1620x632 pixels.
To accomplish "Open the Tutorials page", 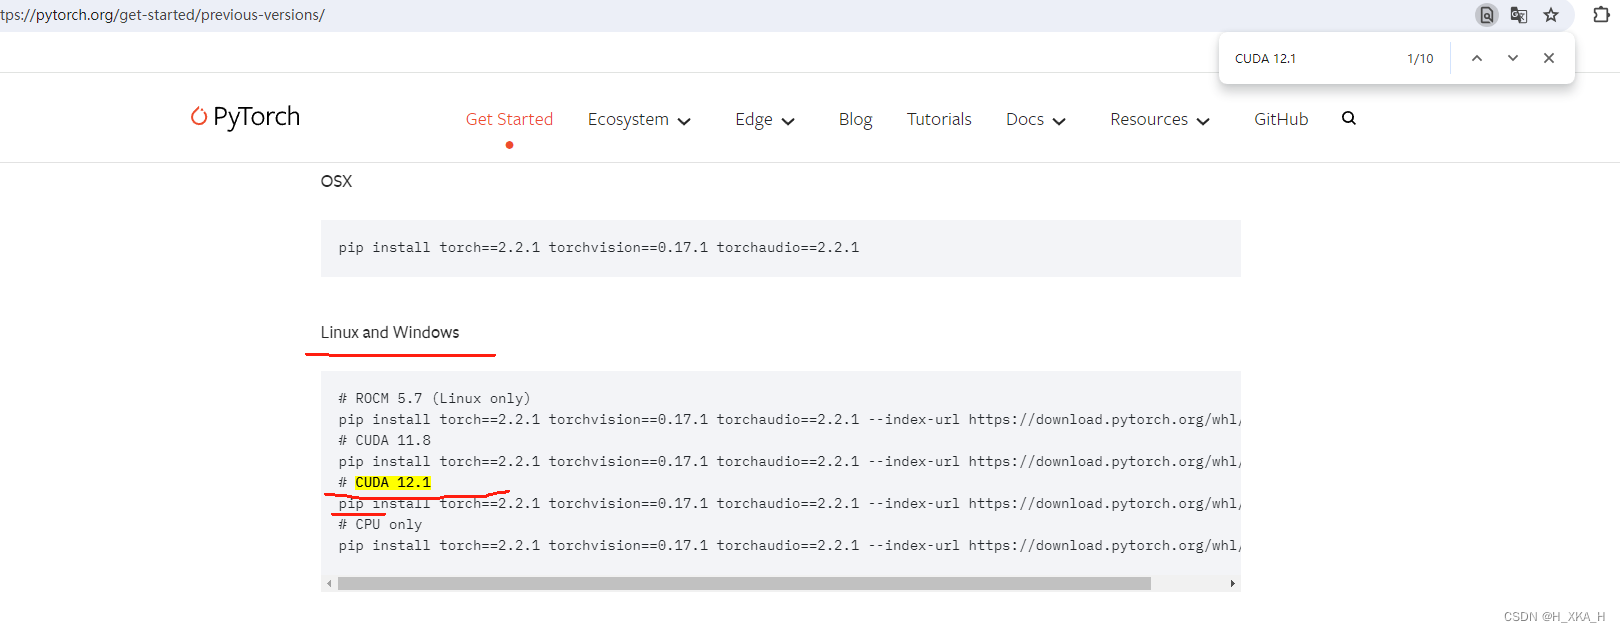I will pyautogui.click(x=939, y=119).
